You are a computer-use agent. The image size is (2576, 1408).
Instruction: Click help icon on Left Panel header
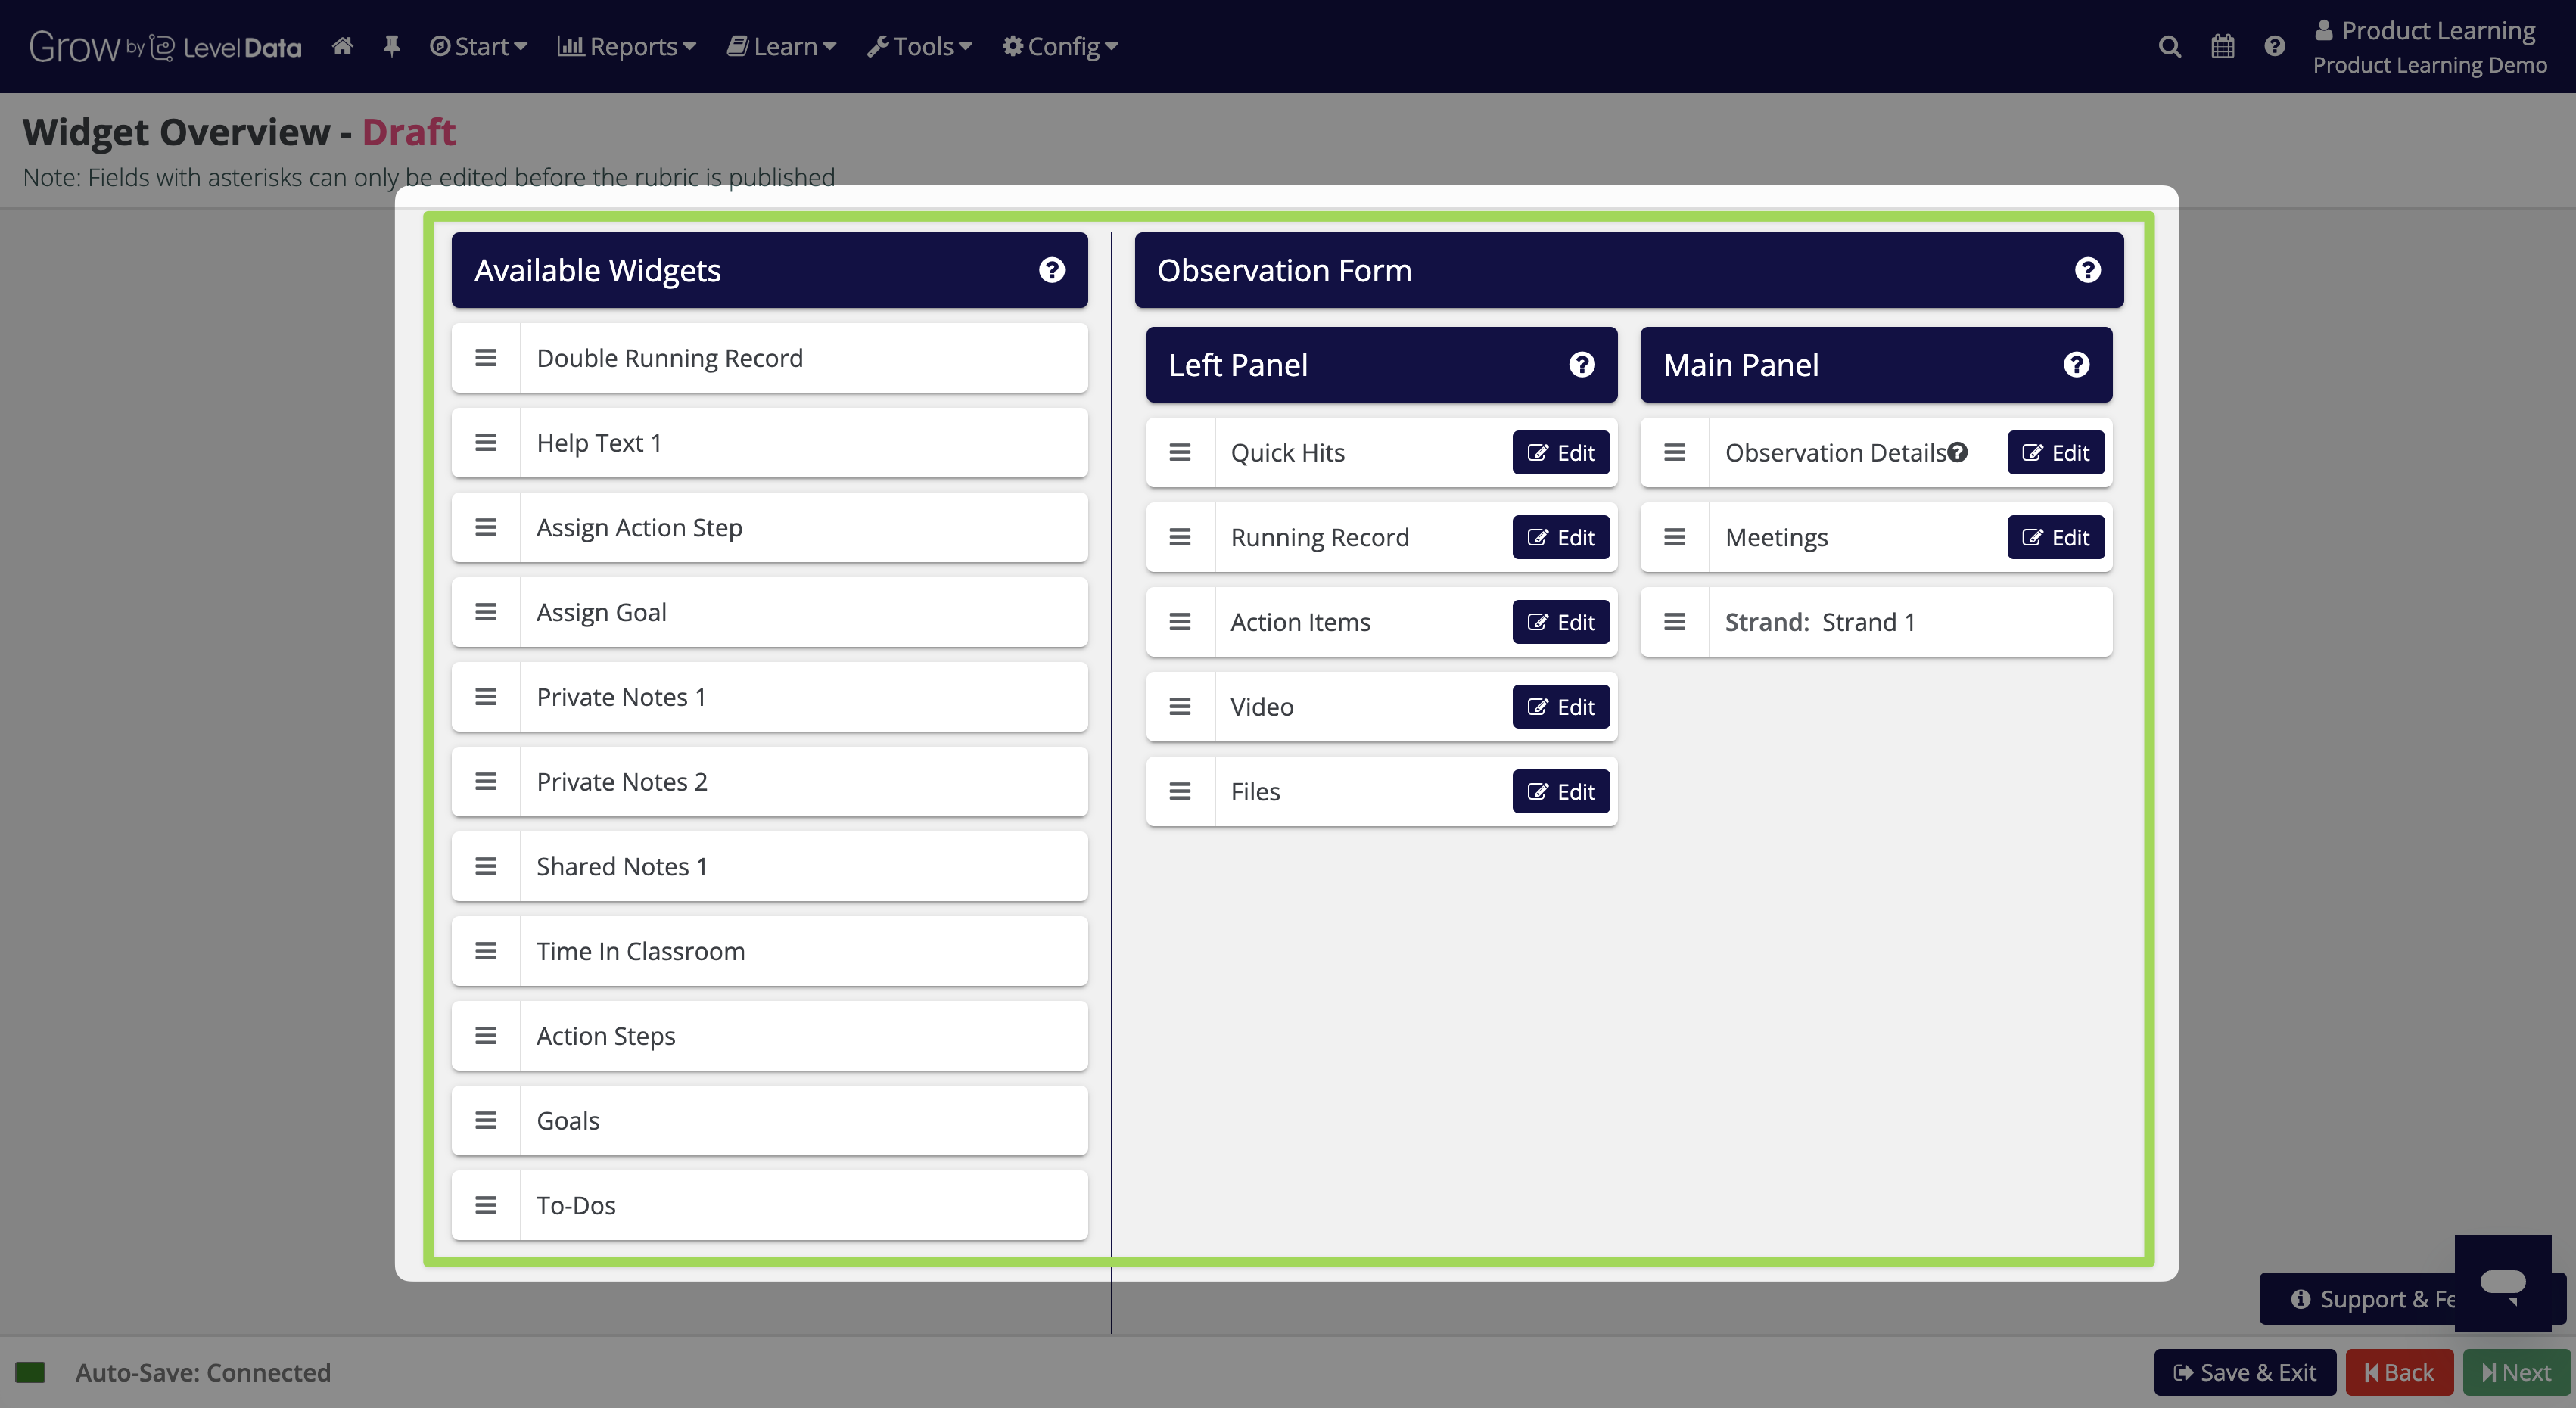coord(1581,365)
